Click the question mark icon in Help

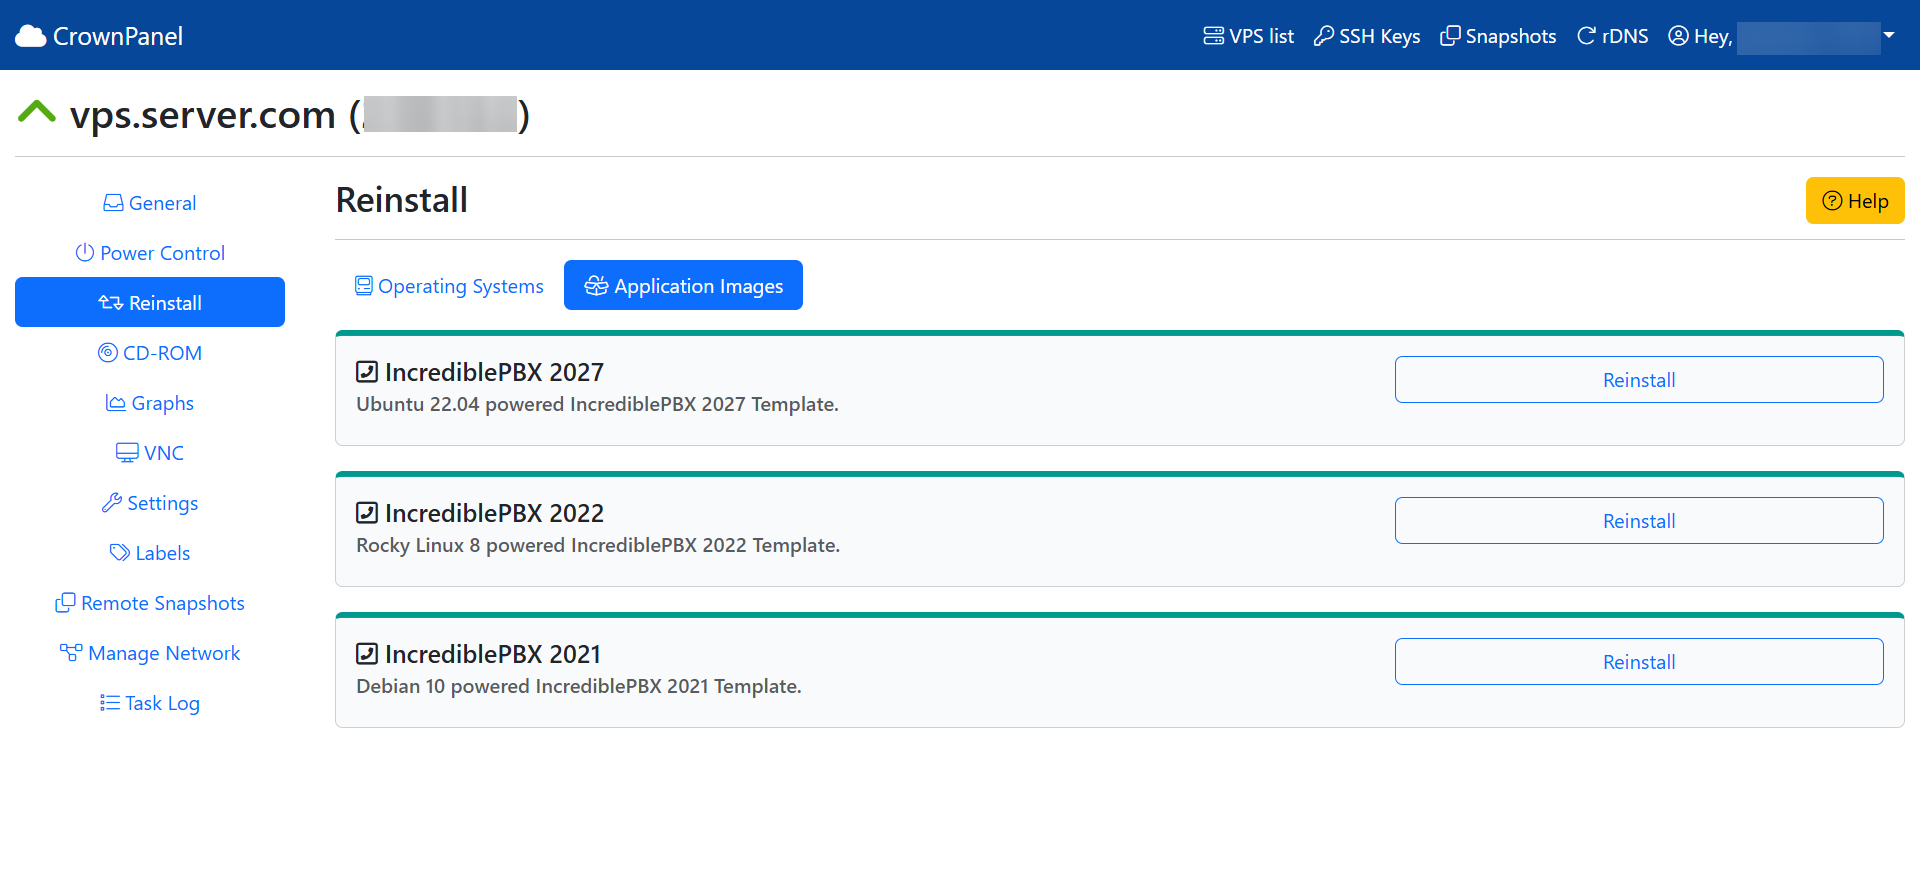[x=1832, y=201]
